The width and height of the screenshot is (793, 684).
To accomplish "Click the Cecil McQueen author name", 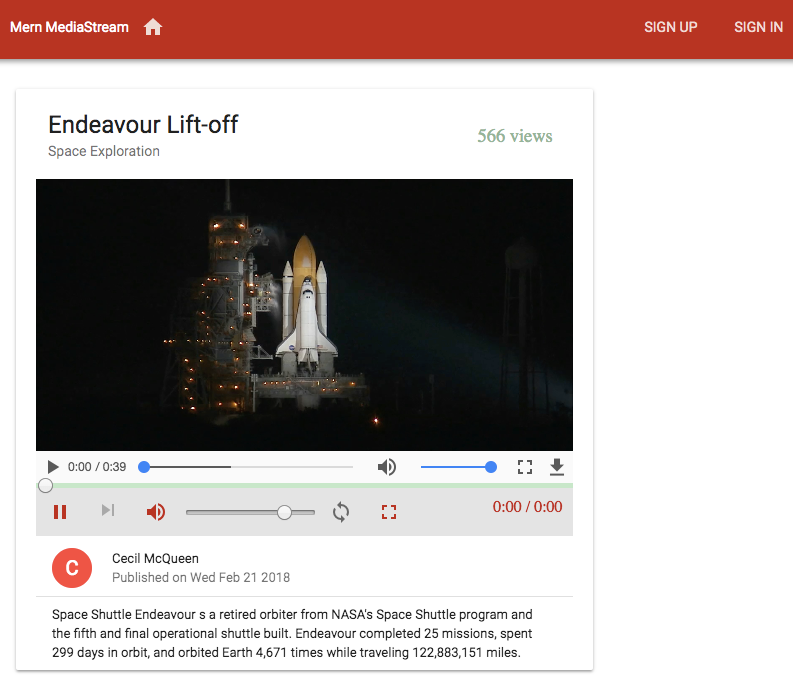I will [x=155, y=558].
